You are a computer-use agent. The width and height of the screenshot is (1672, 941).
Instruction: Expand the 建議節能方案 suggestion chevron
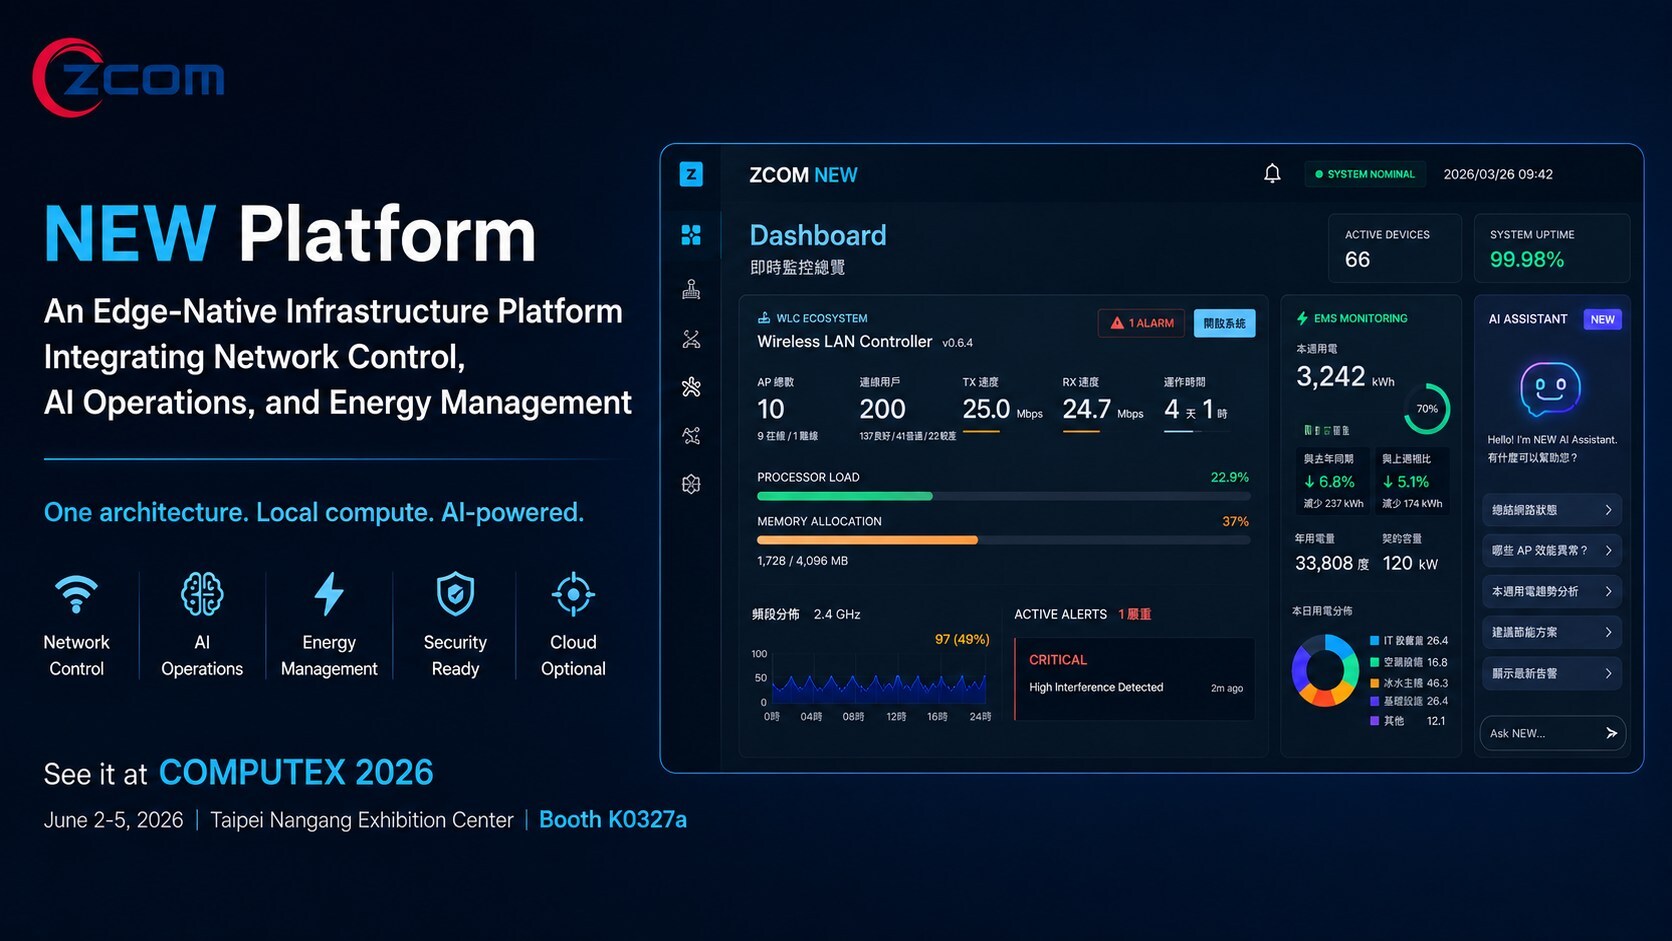[1608, 632]
